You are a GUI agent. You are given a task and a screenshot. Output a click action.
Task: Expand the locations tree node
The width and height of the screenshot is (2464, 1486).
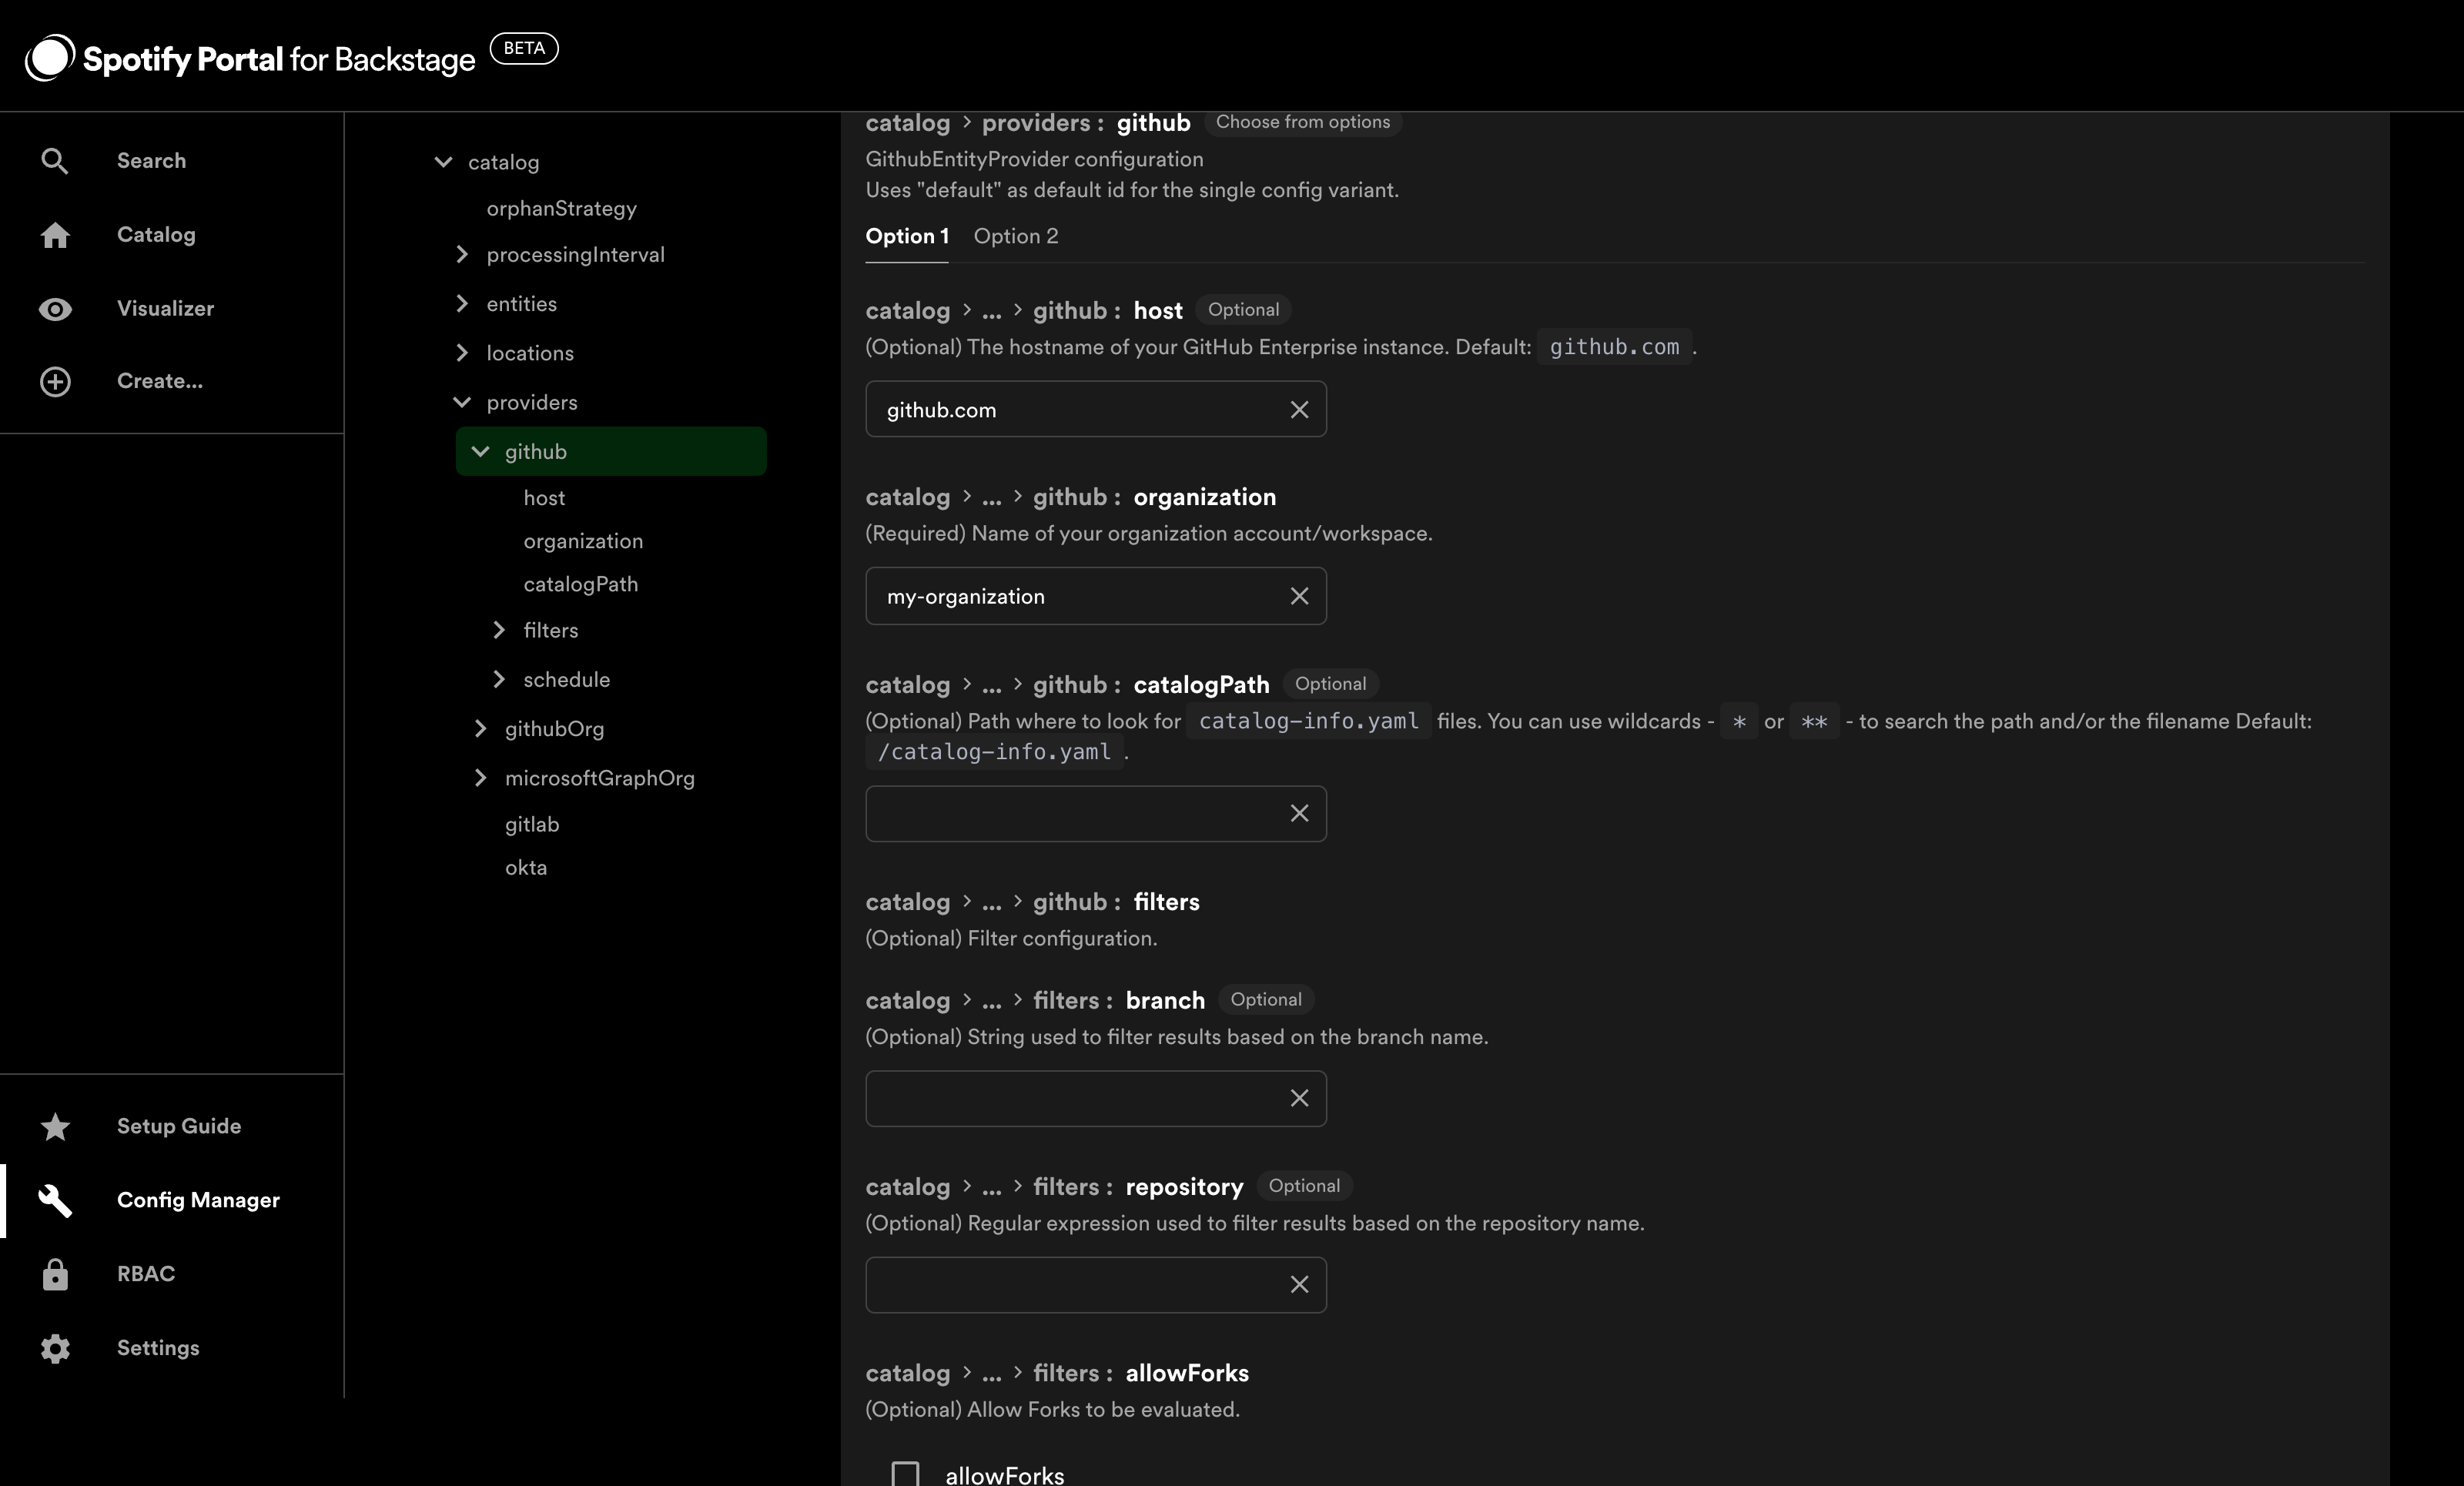point(462,353)
